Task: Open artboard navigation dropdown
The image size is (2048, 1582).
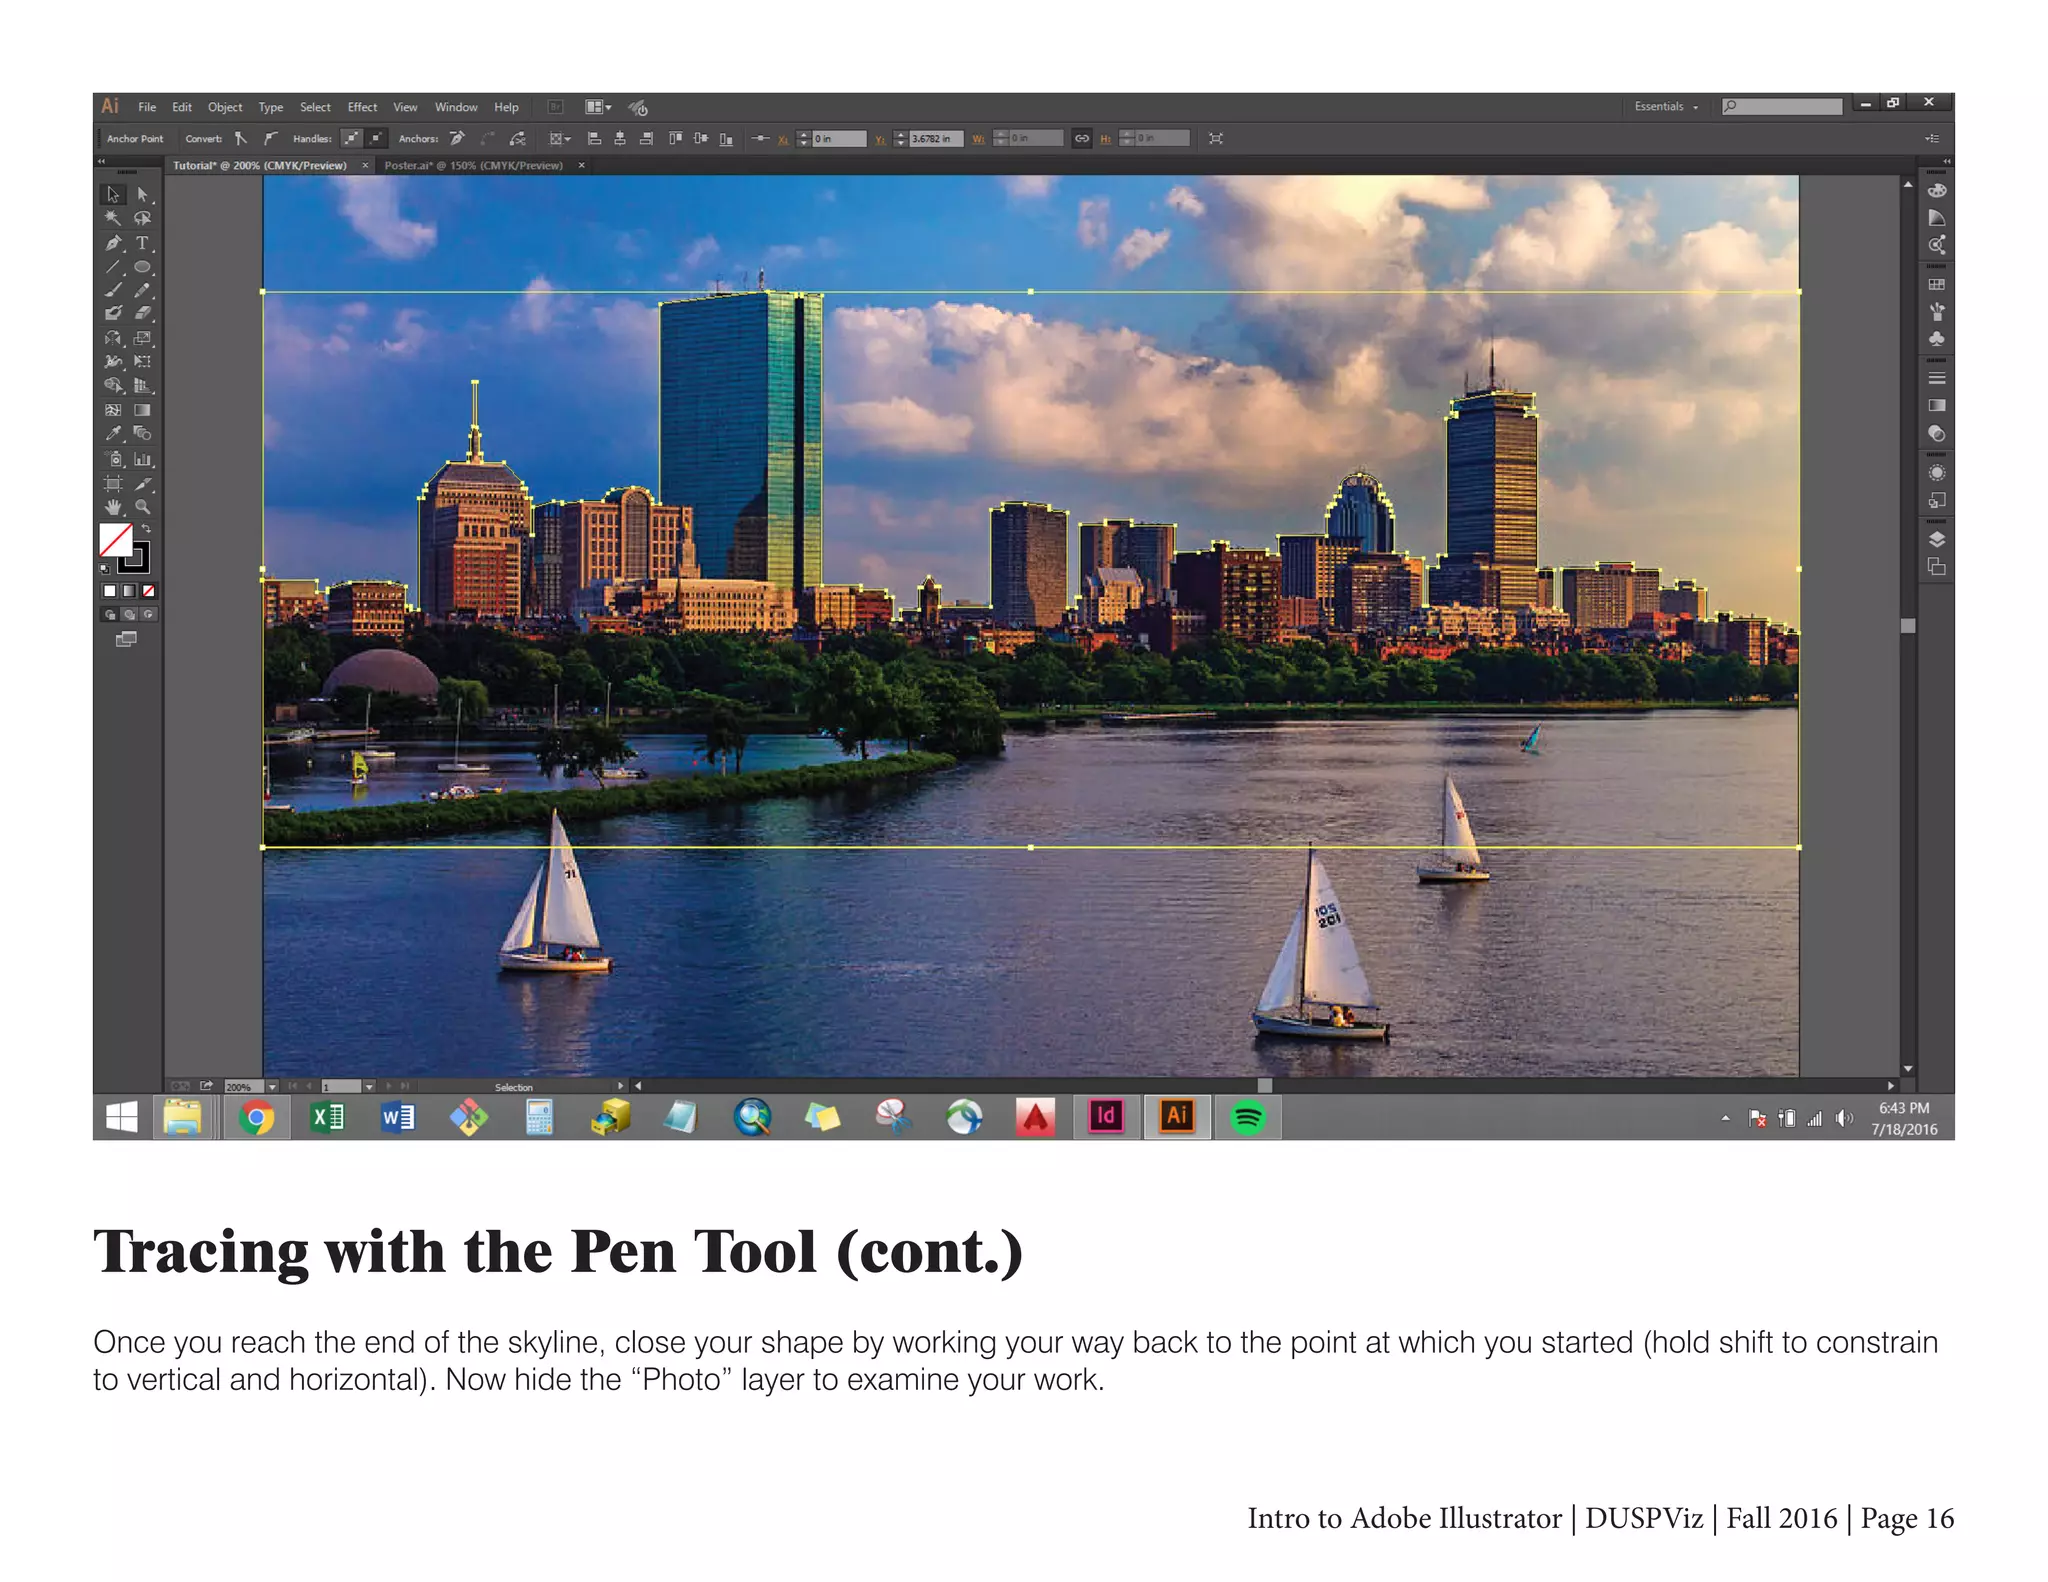Action: (x=369, y=1086)
